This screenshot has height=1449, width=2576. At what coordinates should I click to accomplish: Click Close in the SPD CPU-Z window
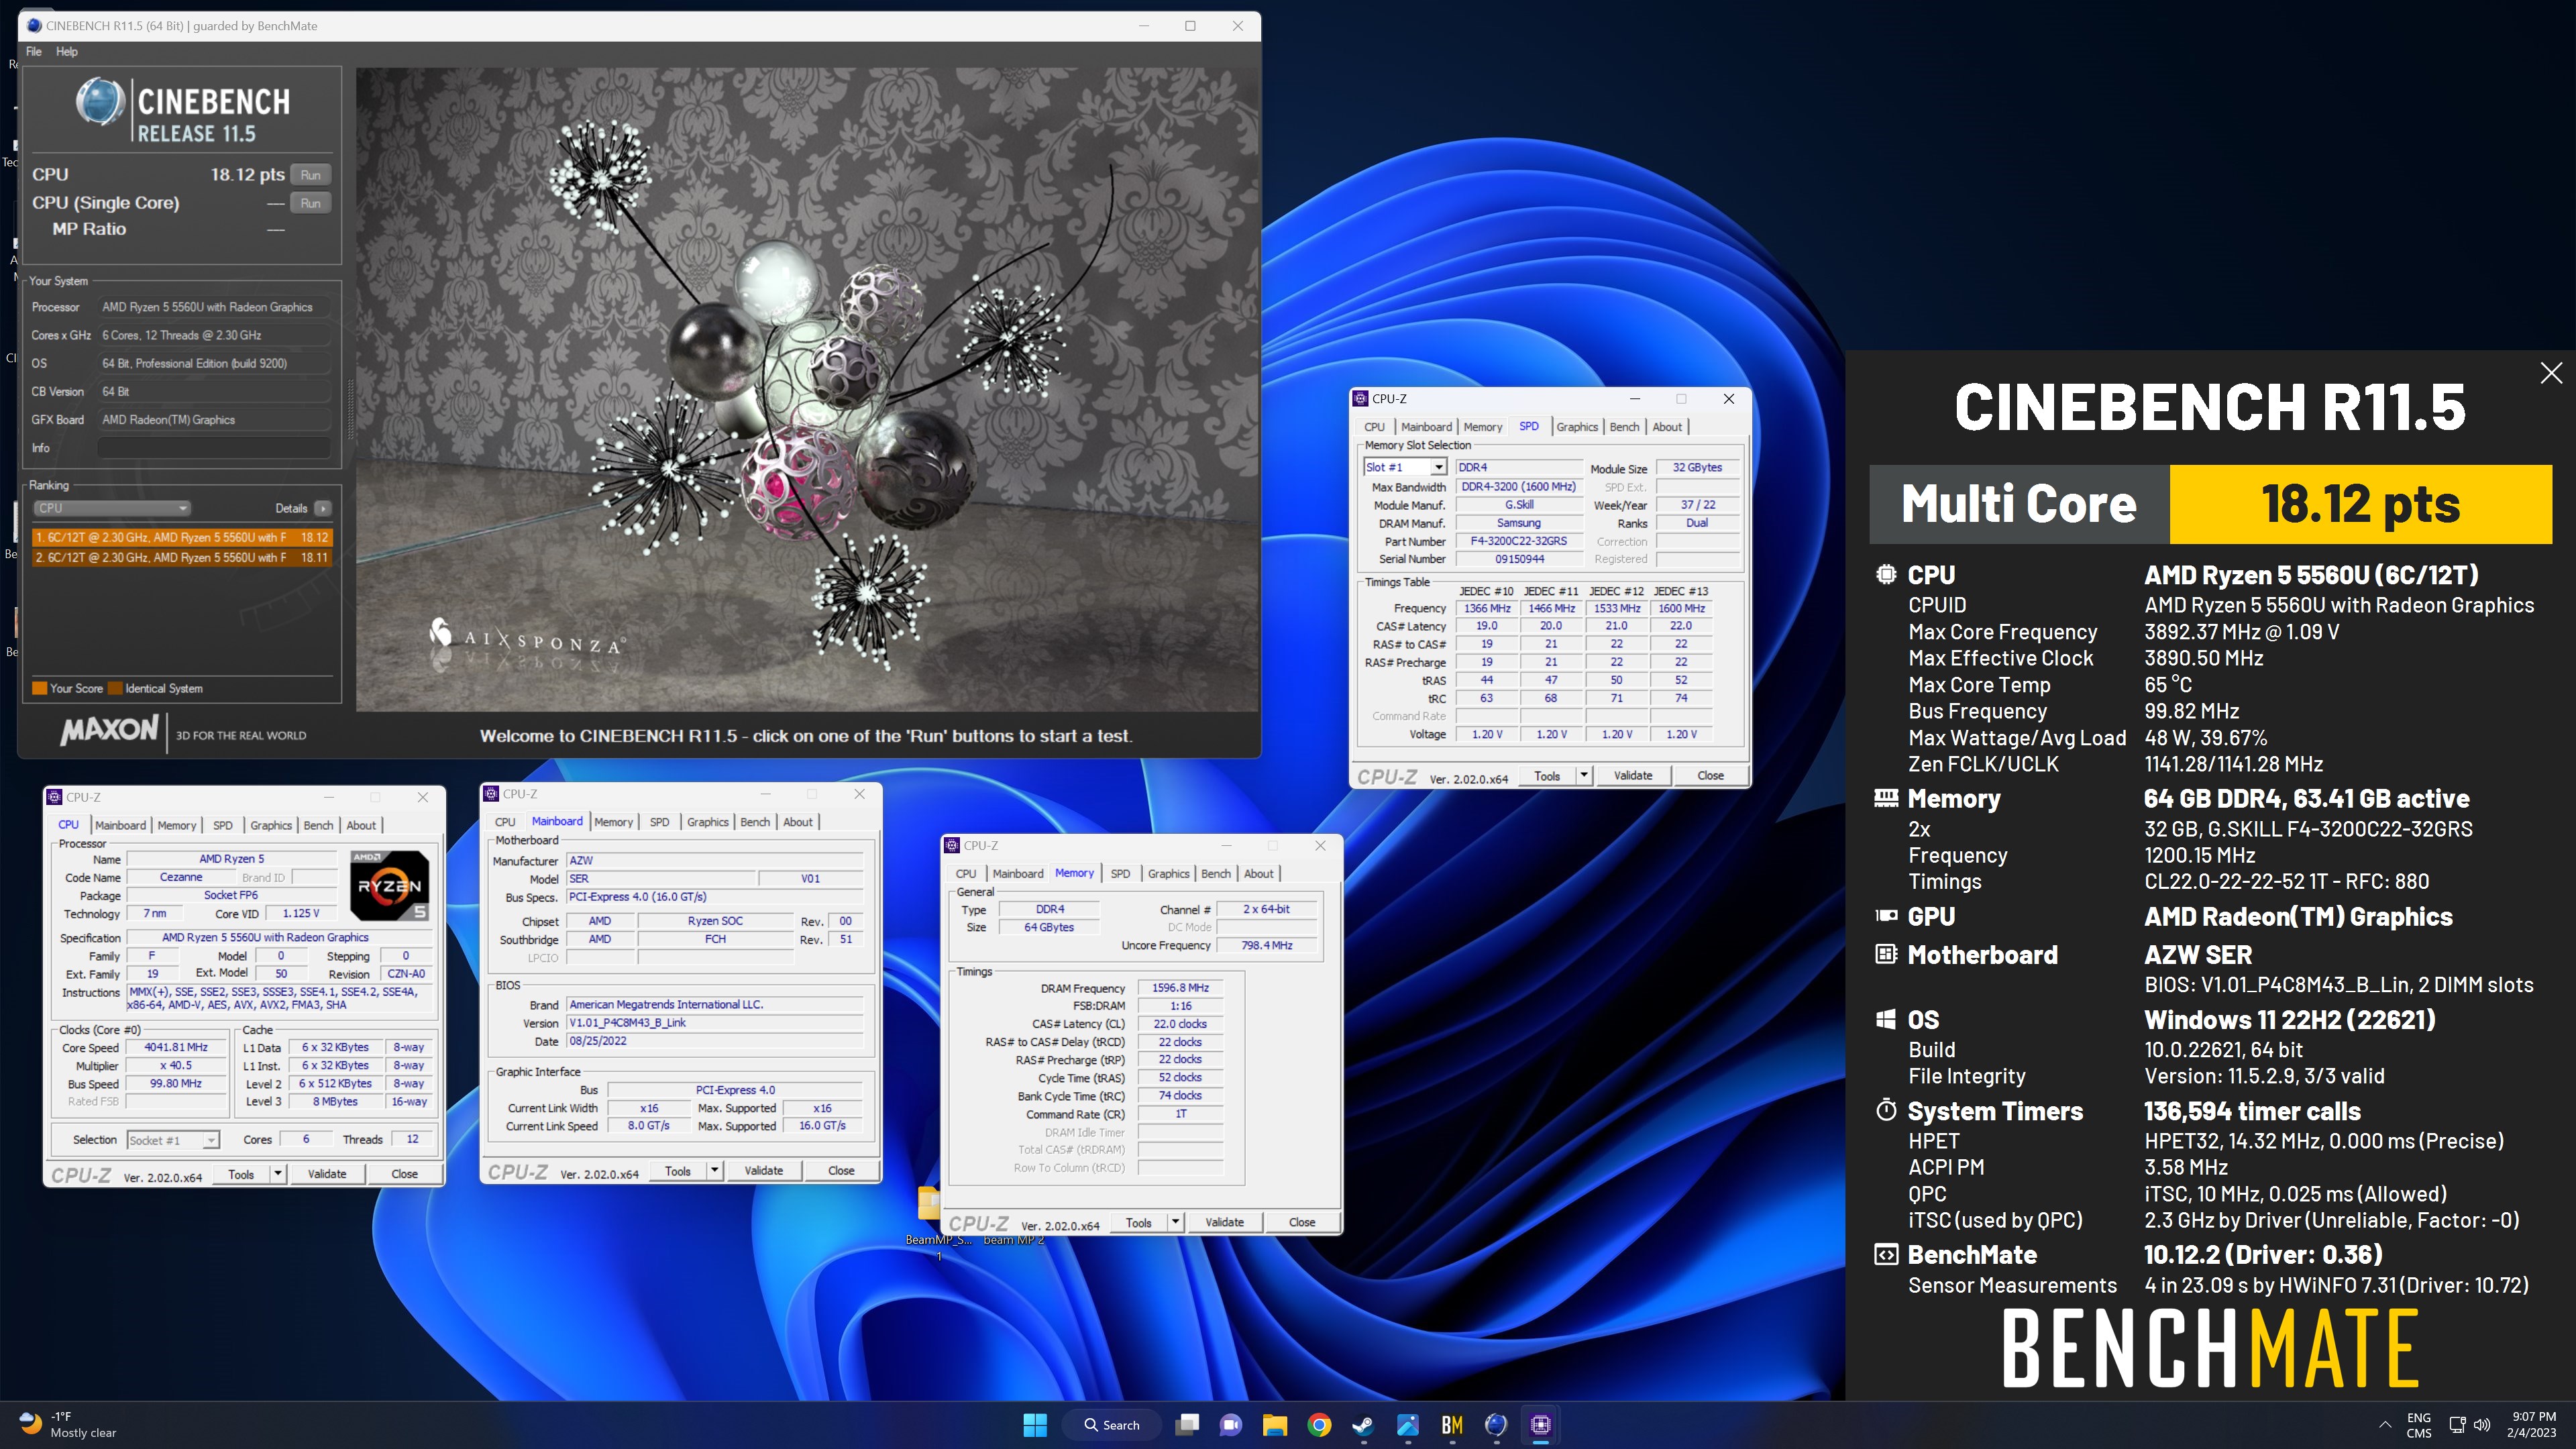[x=1710, y=775]
